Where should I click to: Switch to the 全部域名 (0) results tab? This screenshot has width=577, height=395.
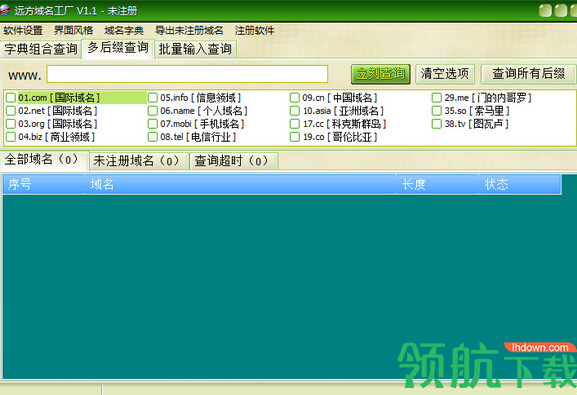[x=44, y=160]
